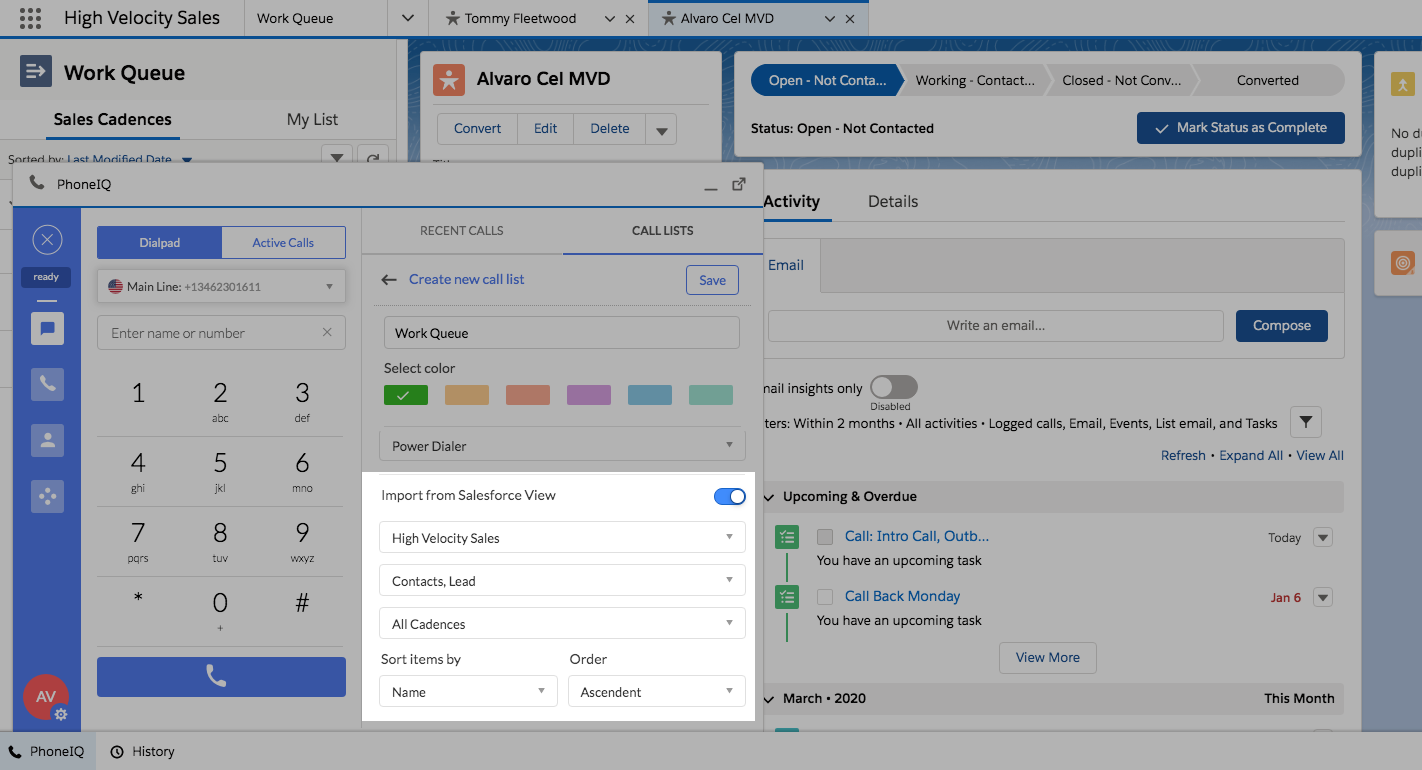Open the Alvaro Cel MVD tab chevron

[x=829, y=19]
